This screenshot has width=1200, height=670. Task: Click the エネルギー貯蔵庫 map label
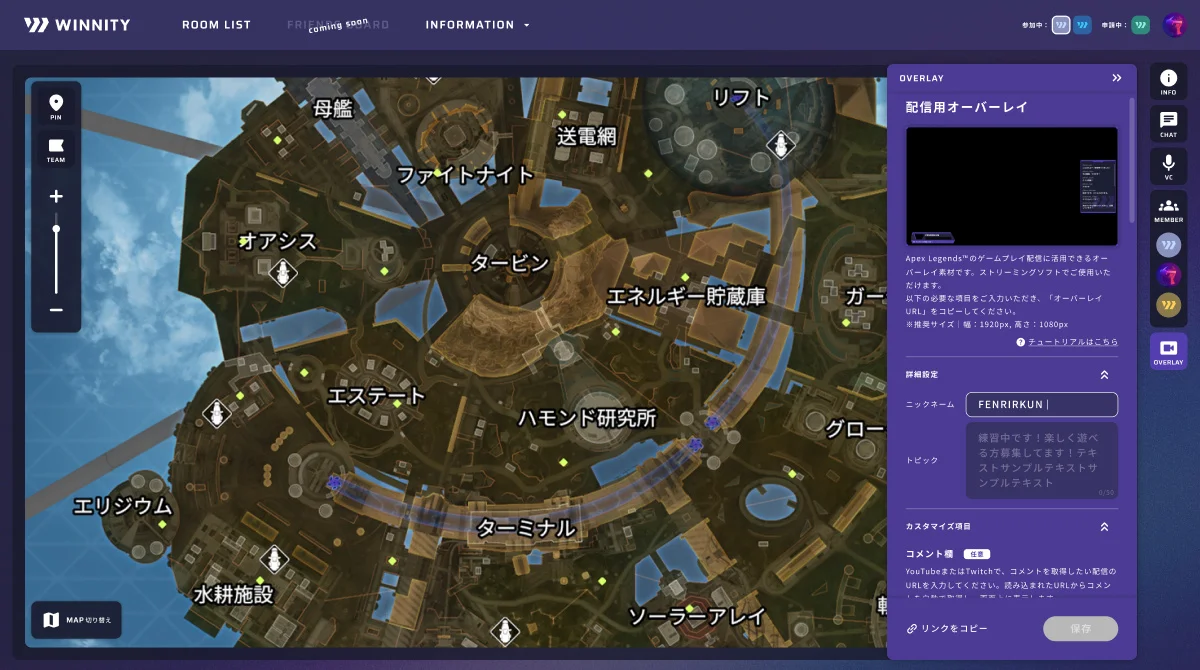[x=686, y=296]
